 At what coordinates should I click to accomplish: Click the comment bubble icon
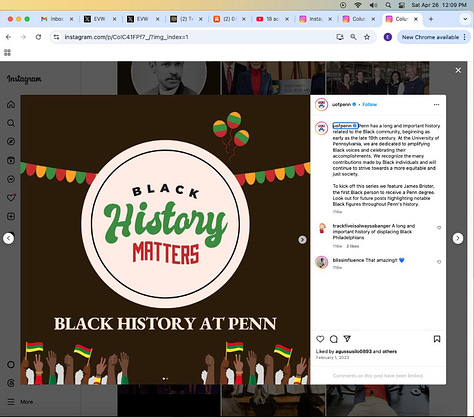click(334, 339)
